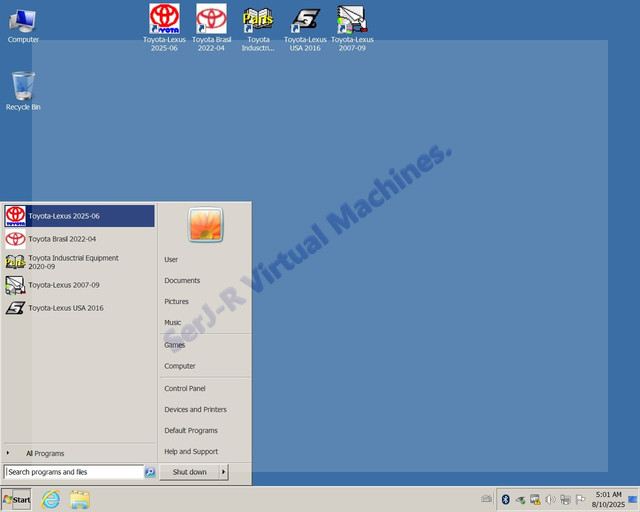
Task: Click the keyboard icon on taskbar
Action: 486,499
